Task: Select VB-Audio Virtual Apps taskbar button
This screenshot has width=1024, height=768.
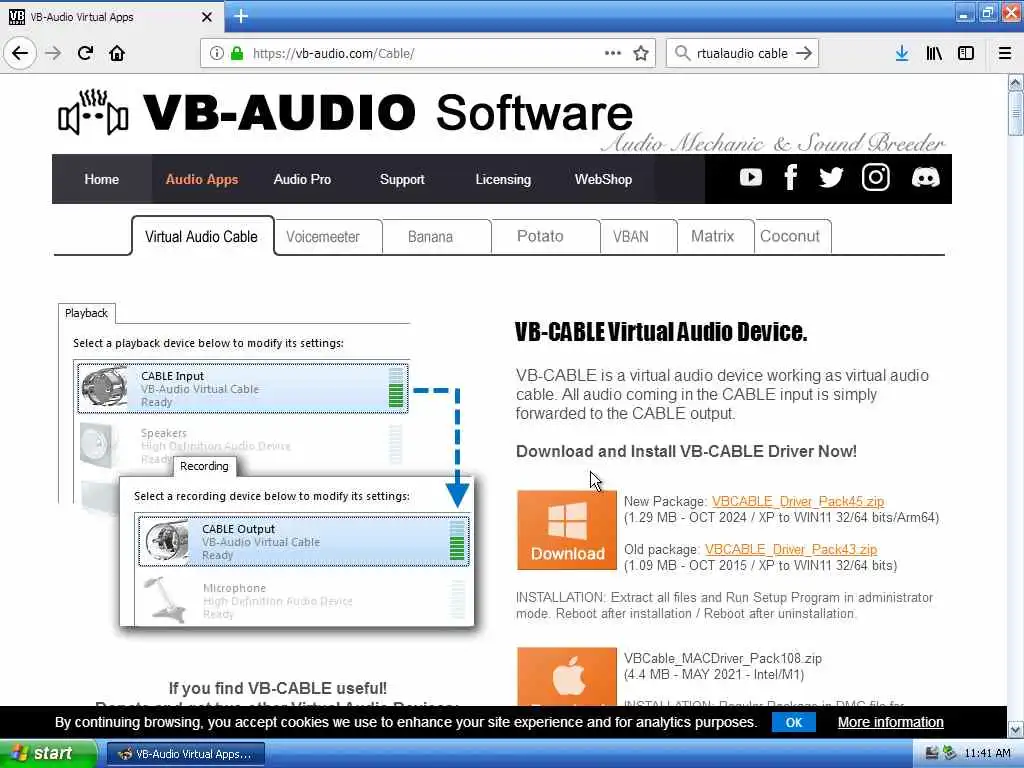Action: click(185, 754)
